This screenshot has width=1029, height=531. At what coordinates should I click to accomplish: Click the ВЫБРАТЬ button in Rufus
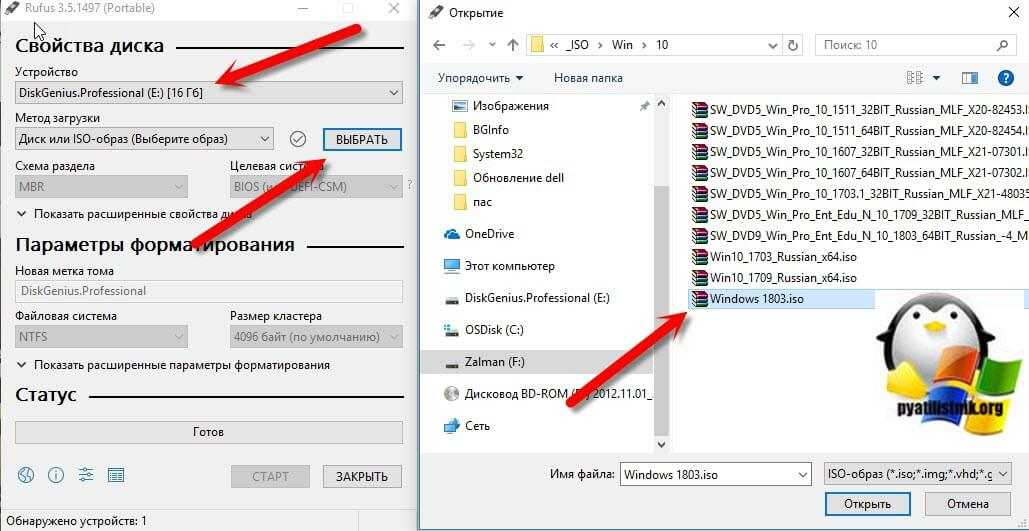pyautogui.click(x=362, y=140)
